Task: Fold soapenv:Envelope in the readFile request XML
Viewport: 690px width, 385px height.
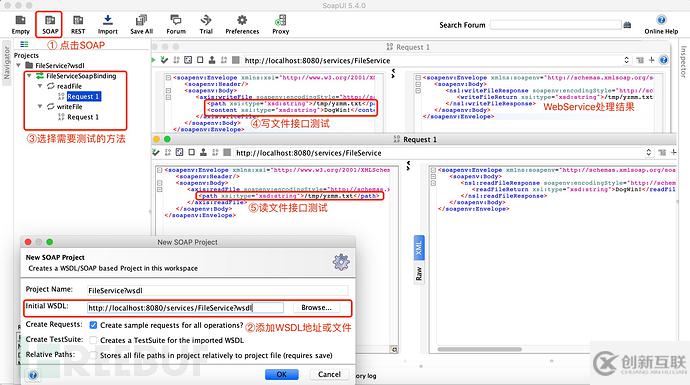Action: point(160,170)
